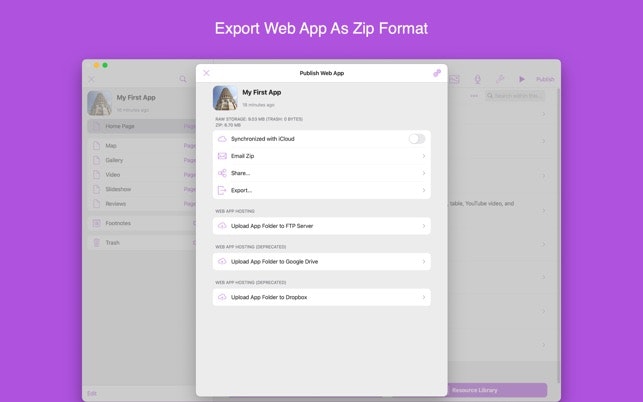Select the Reviews page in sidebar
Viewport: 643px width, 402px height.
point(141,204)
